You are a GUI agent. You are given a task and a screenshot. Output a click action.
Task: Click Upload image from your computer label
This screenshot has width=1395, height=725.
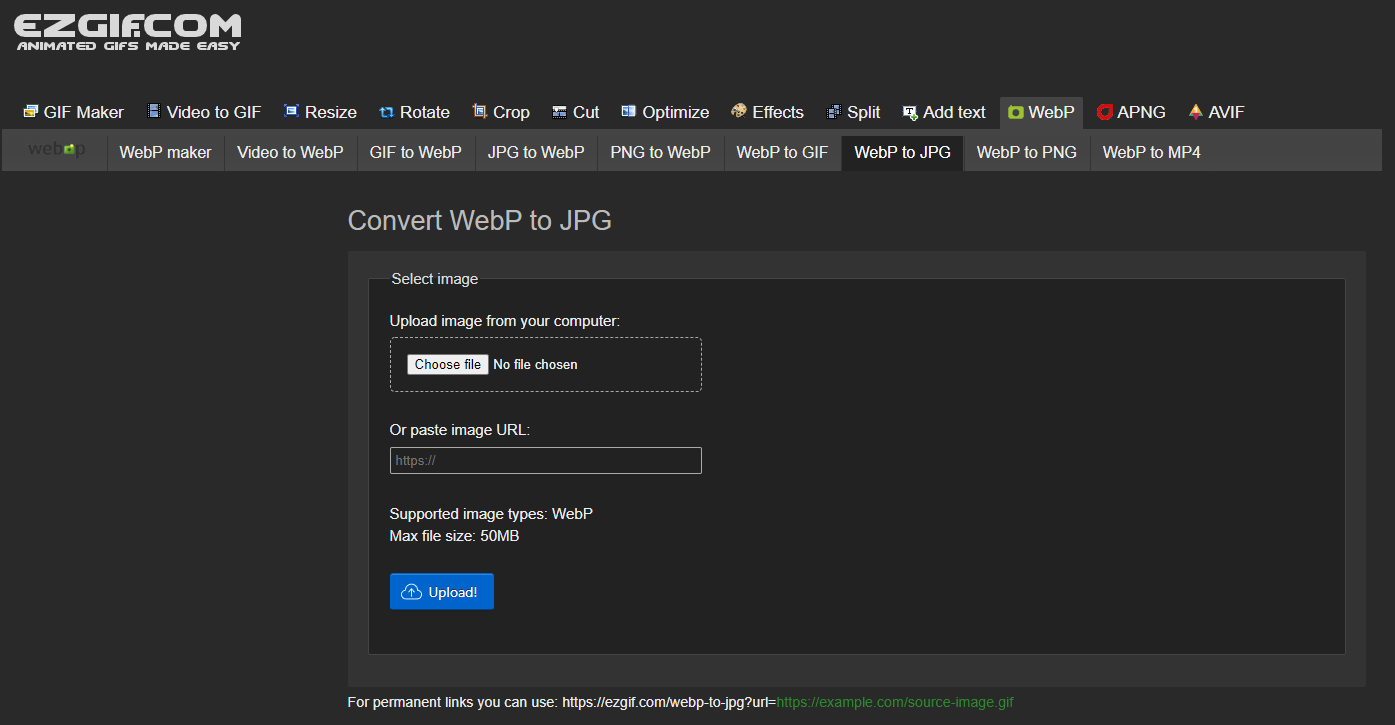[505, 321]
